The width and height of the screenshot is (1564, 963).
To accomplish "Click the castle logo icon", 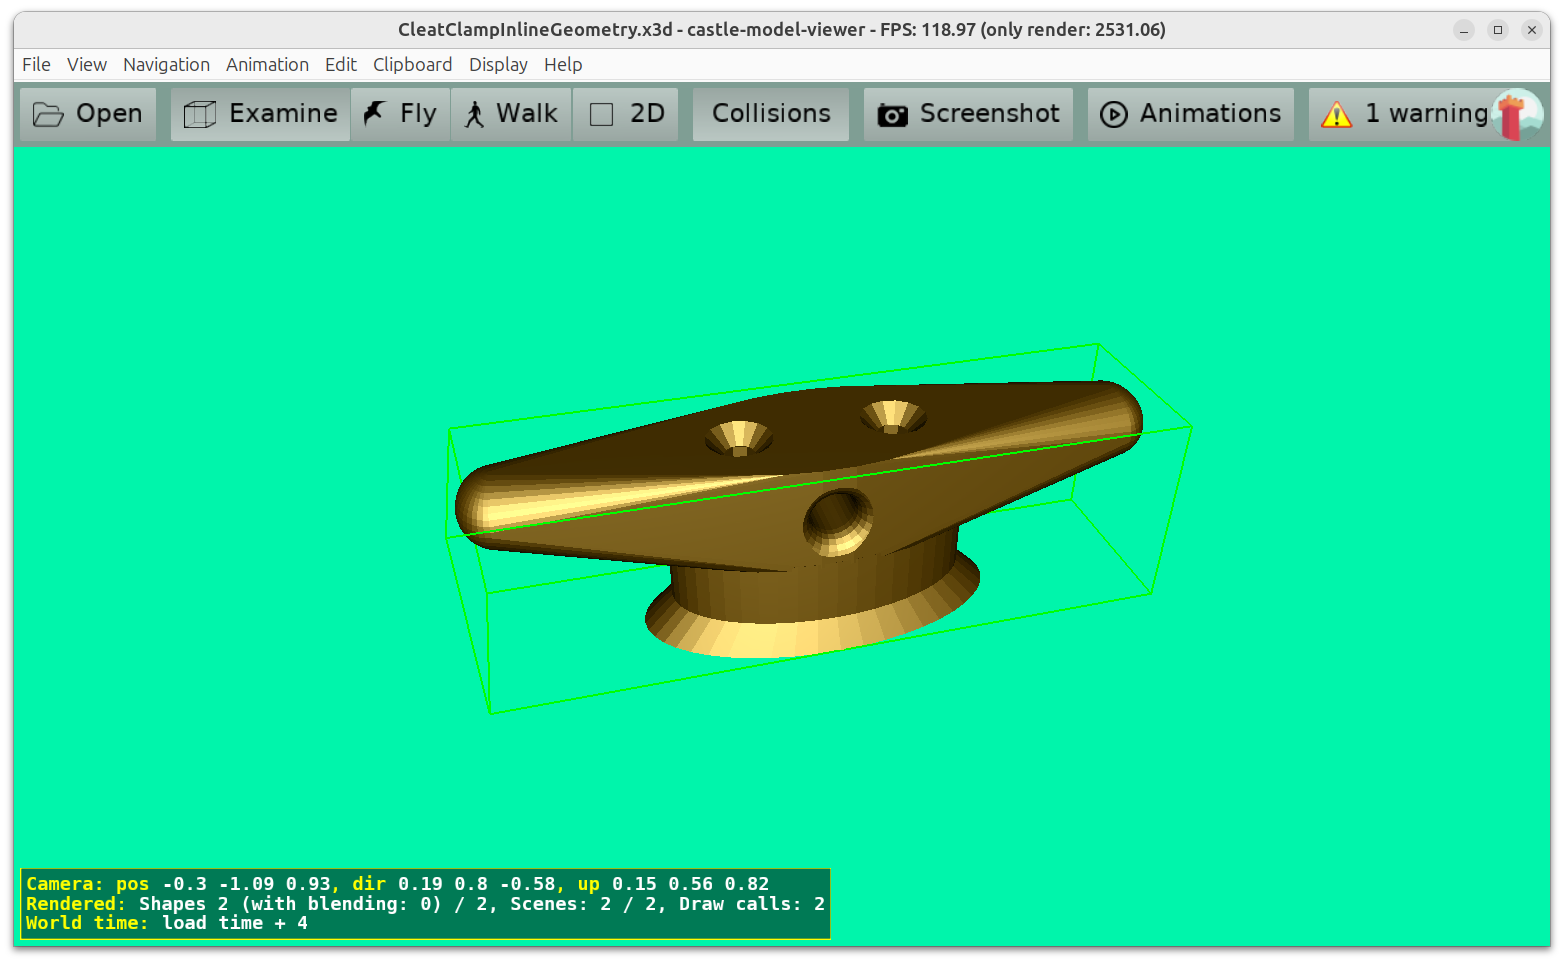I will 1516,115.
